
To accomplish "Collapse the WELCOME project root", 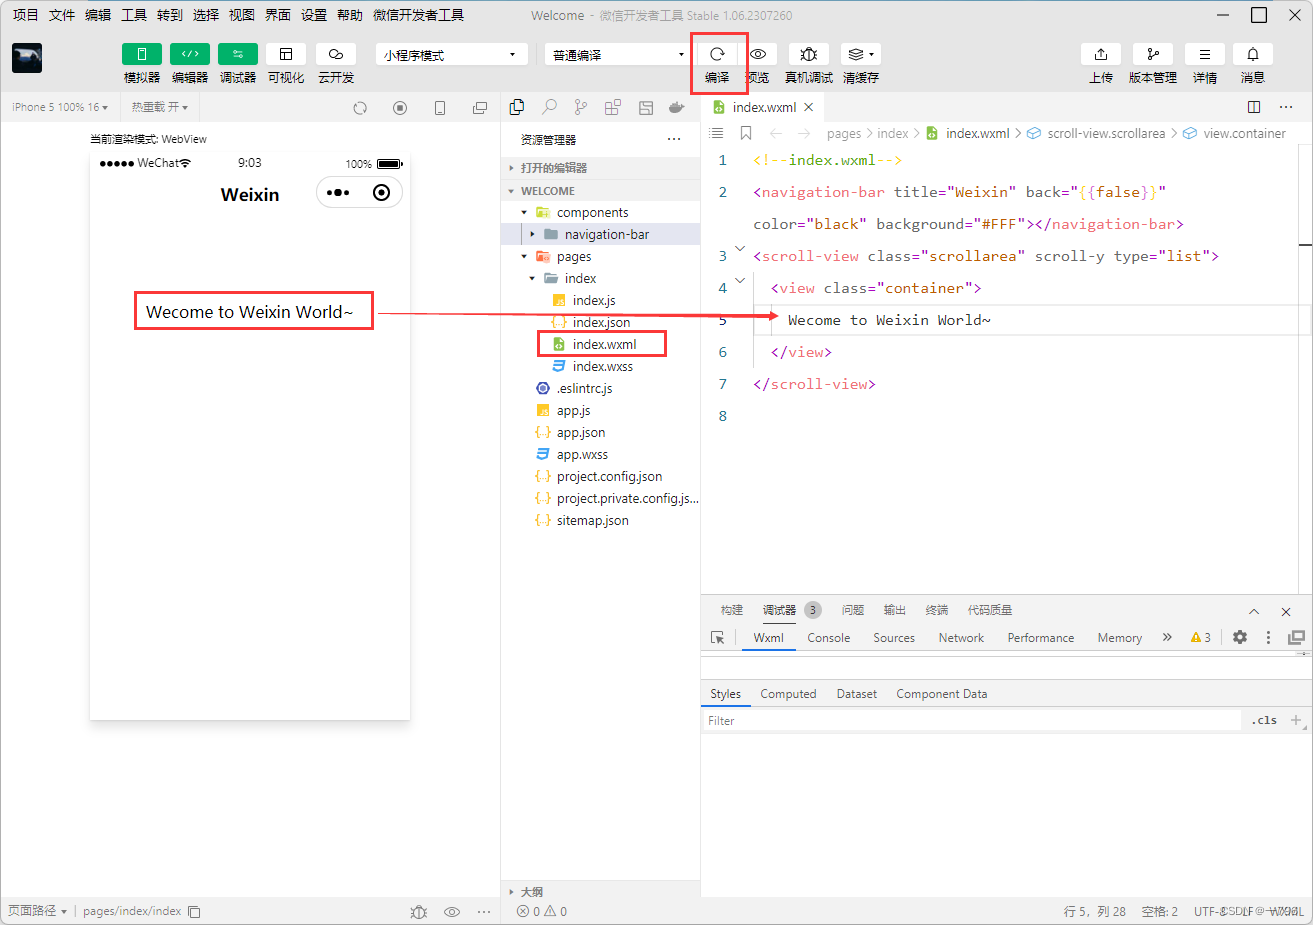I will click(x=600, y=191).
